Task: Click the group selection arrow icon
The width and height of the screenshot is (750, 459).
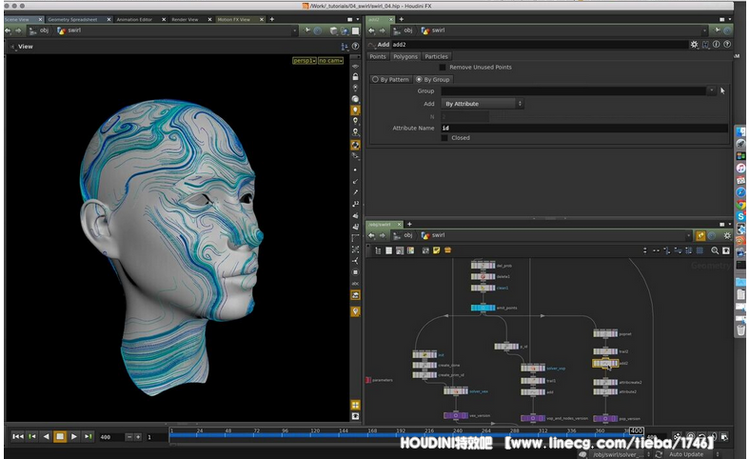Action: pos(723,90)
